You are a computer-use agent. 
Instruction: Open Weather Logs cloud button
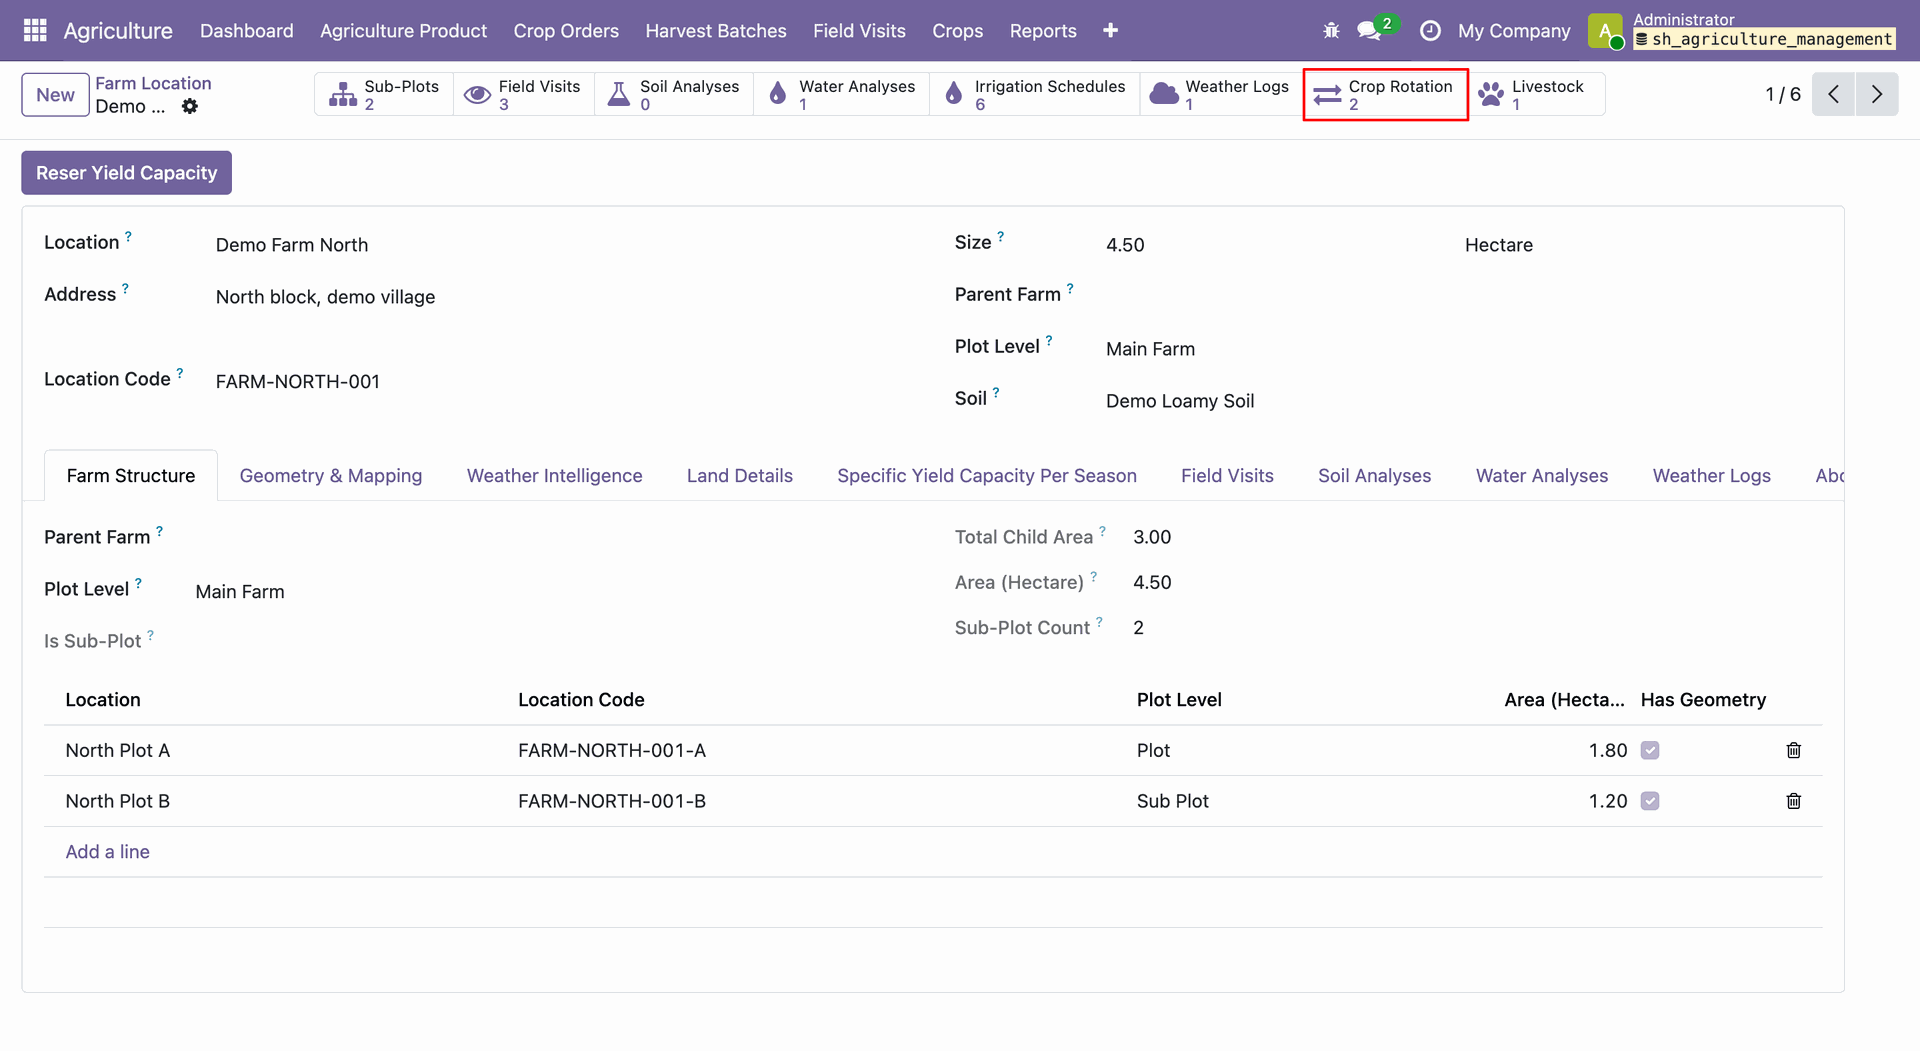1221,94
